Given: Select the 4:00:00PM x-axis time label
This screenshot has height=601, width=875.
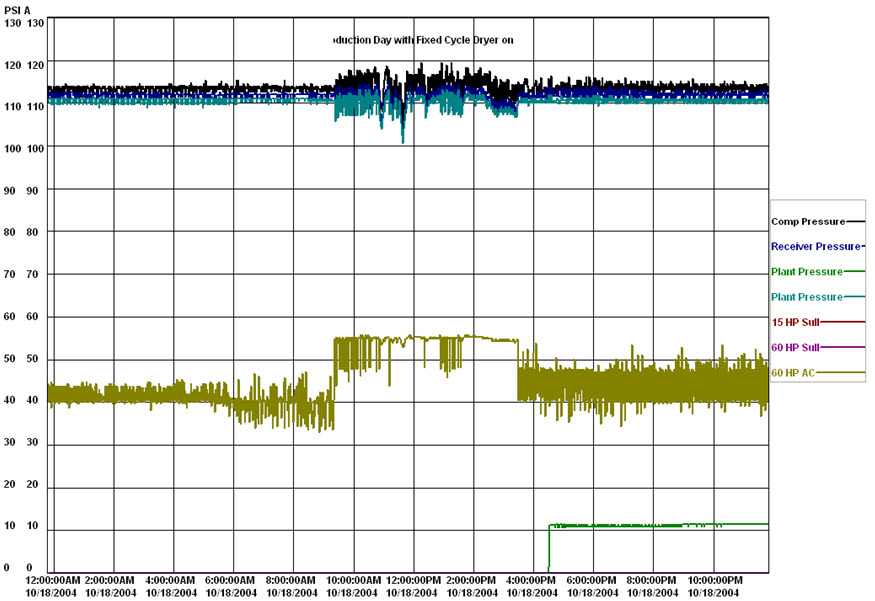Looking at the screenshot, I should coord(531,580).
